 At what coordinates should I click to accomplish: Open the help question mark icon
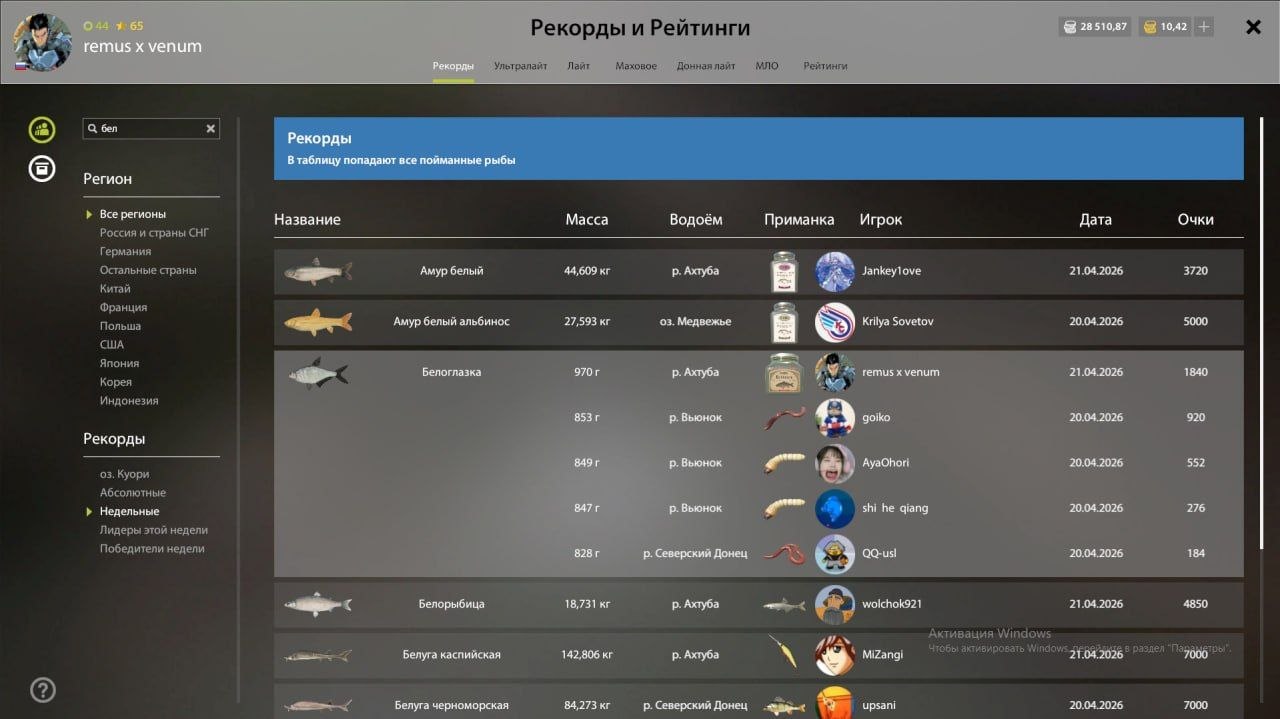43,690
